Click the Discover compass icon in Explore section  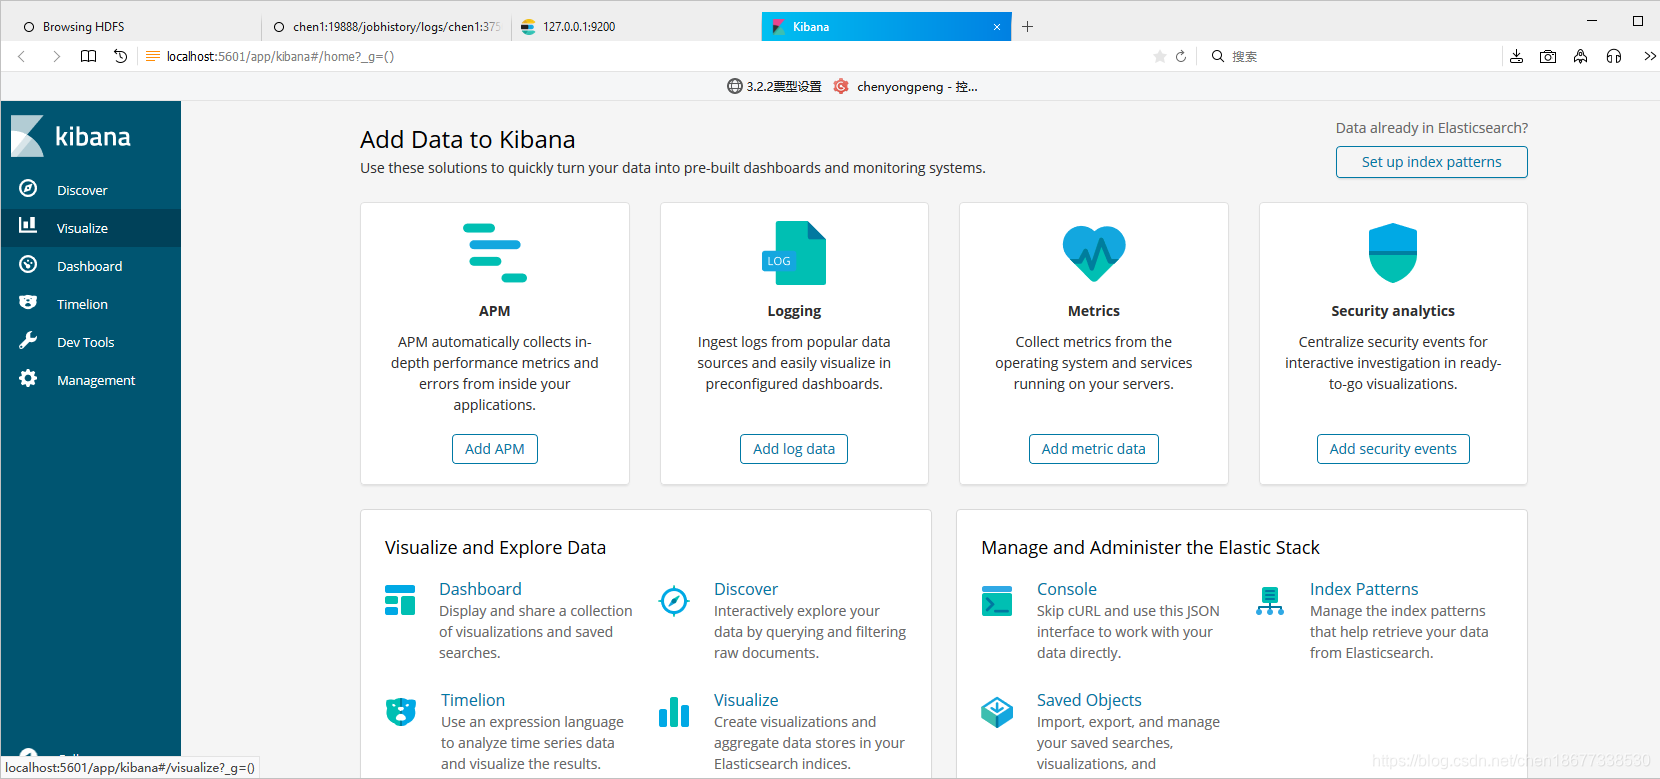pyautogui.click(x=674, y=601)
